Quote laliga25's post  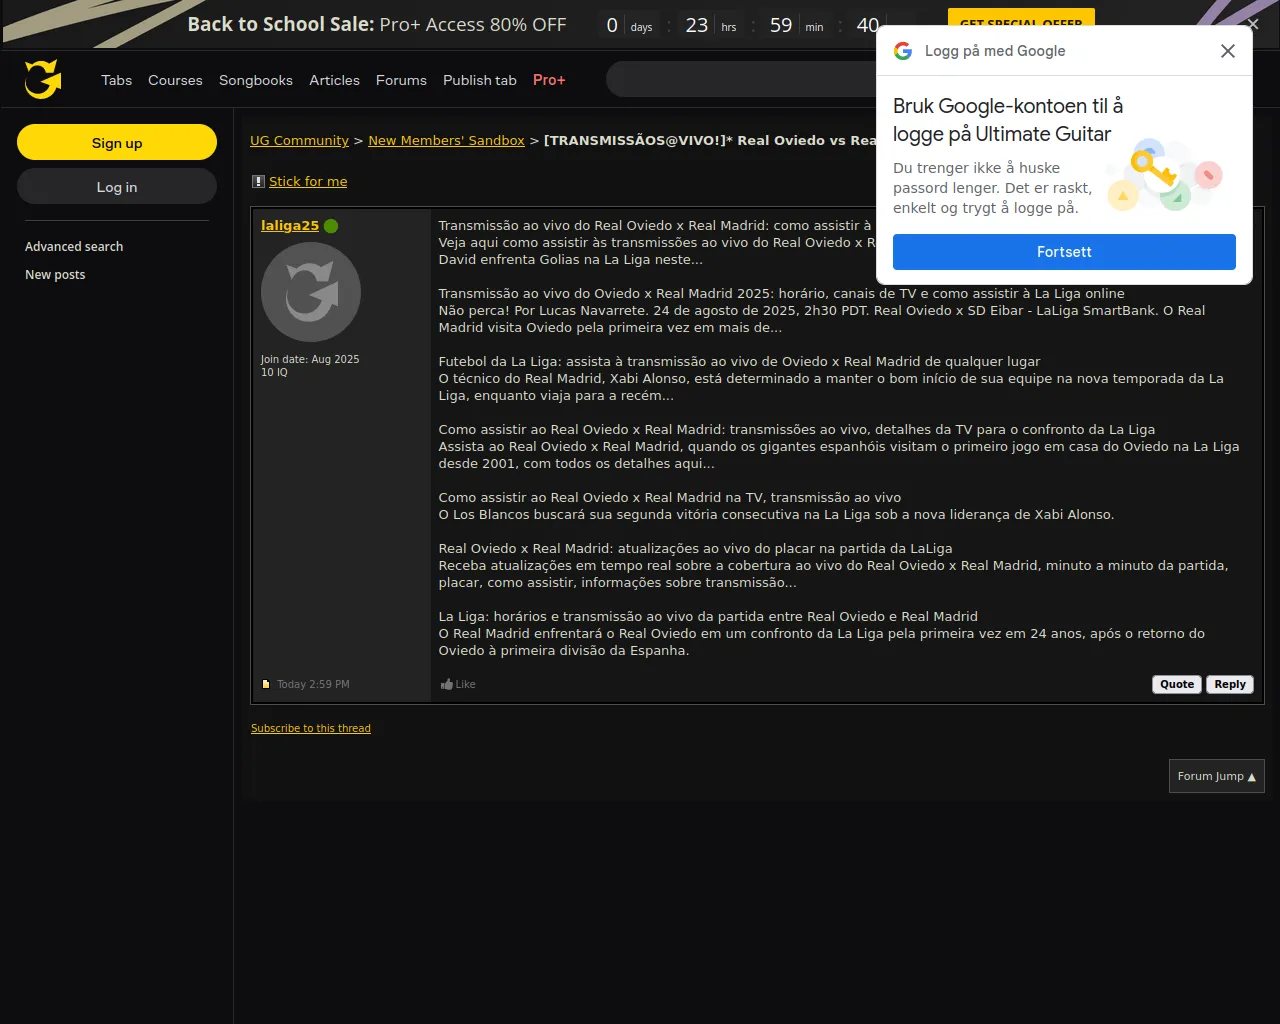[x=1177, y=685]
